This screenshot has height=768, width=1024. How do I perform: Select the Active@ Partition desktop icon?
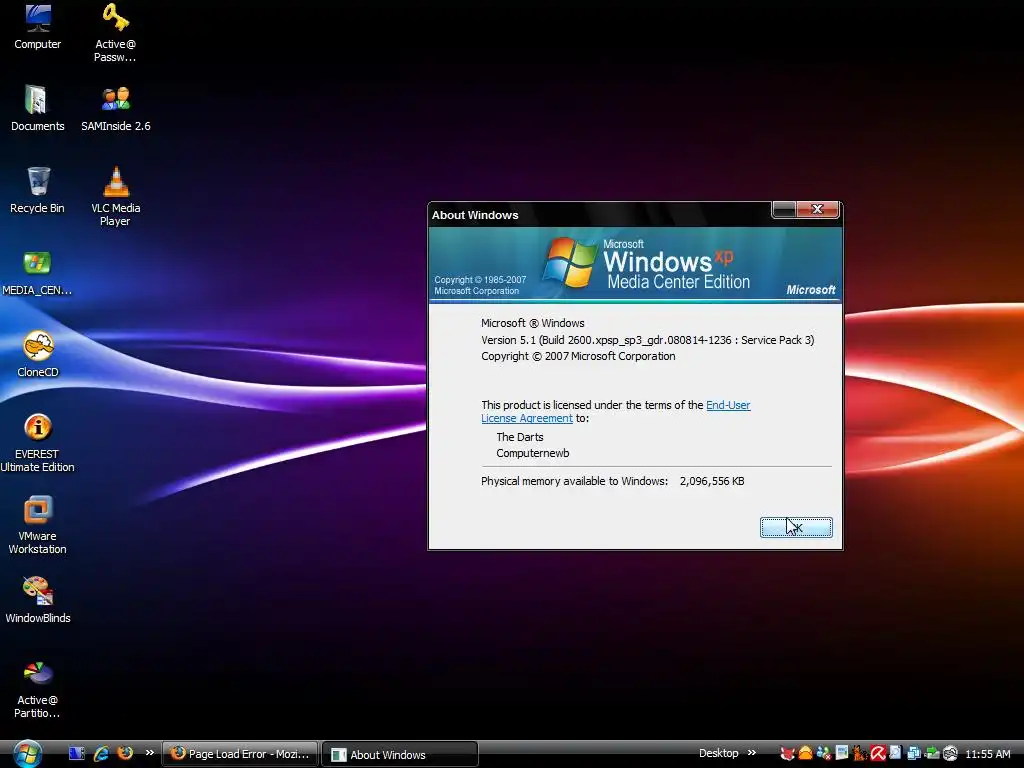coord(37,690)
